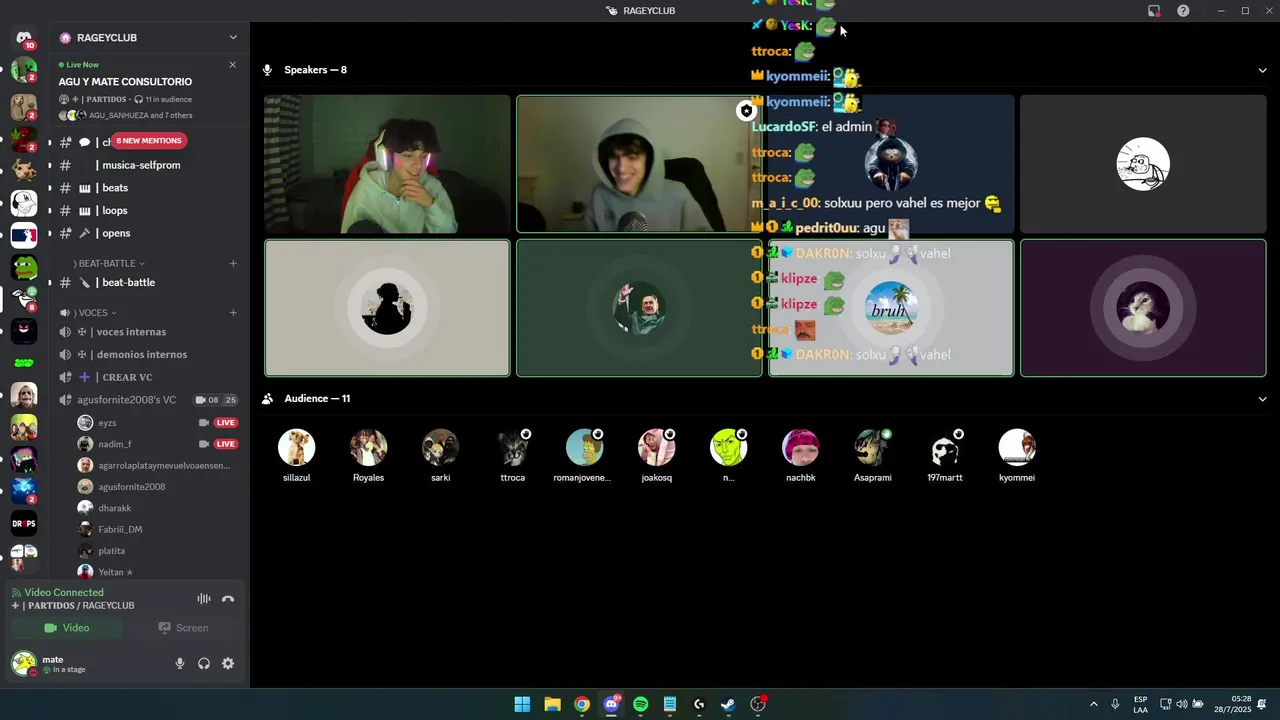Collapse the BEAT-BATTLE category
The width and height of the screenshot is (1280, 720).
click(109, 264)
